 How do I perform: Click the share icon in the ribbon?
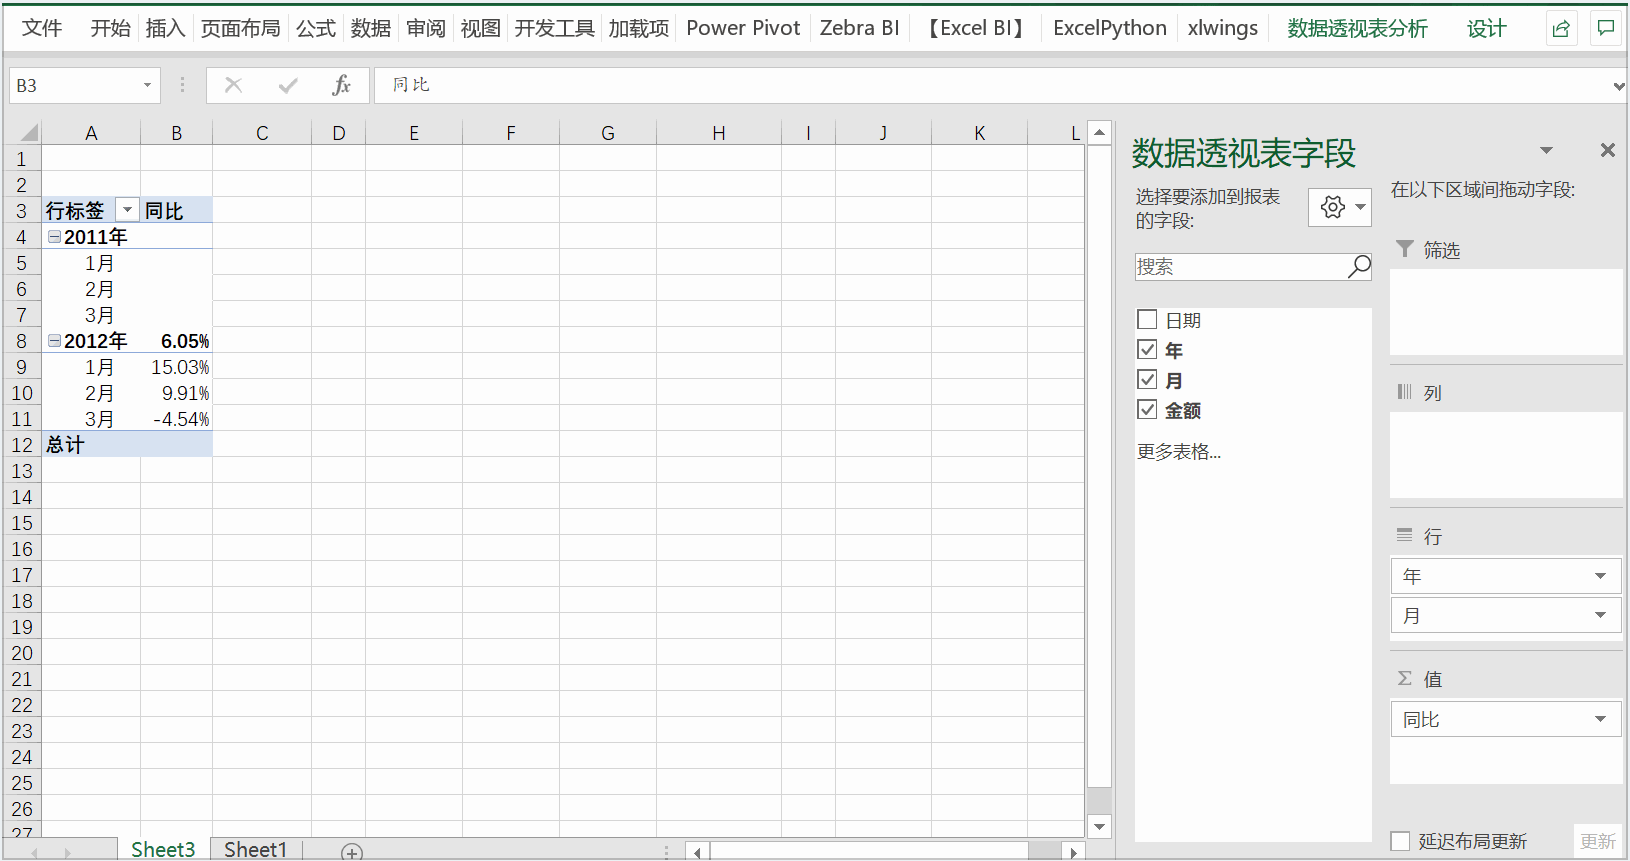(x=1561, y=29)
